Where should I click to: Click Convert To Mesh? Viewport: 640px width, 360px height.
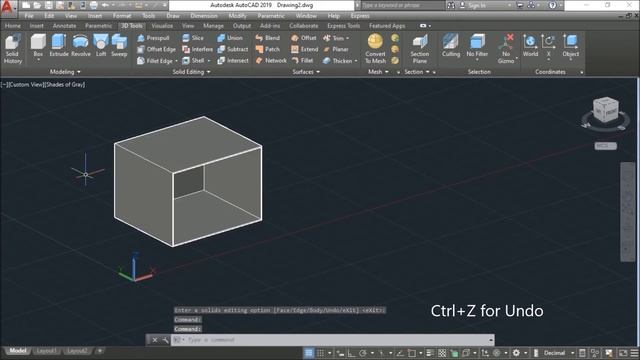click(x=375, y=49)
